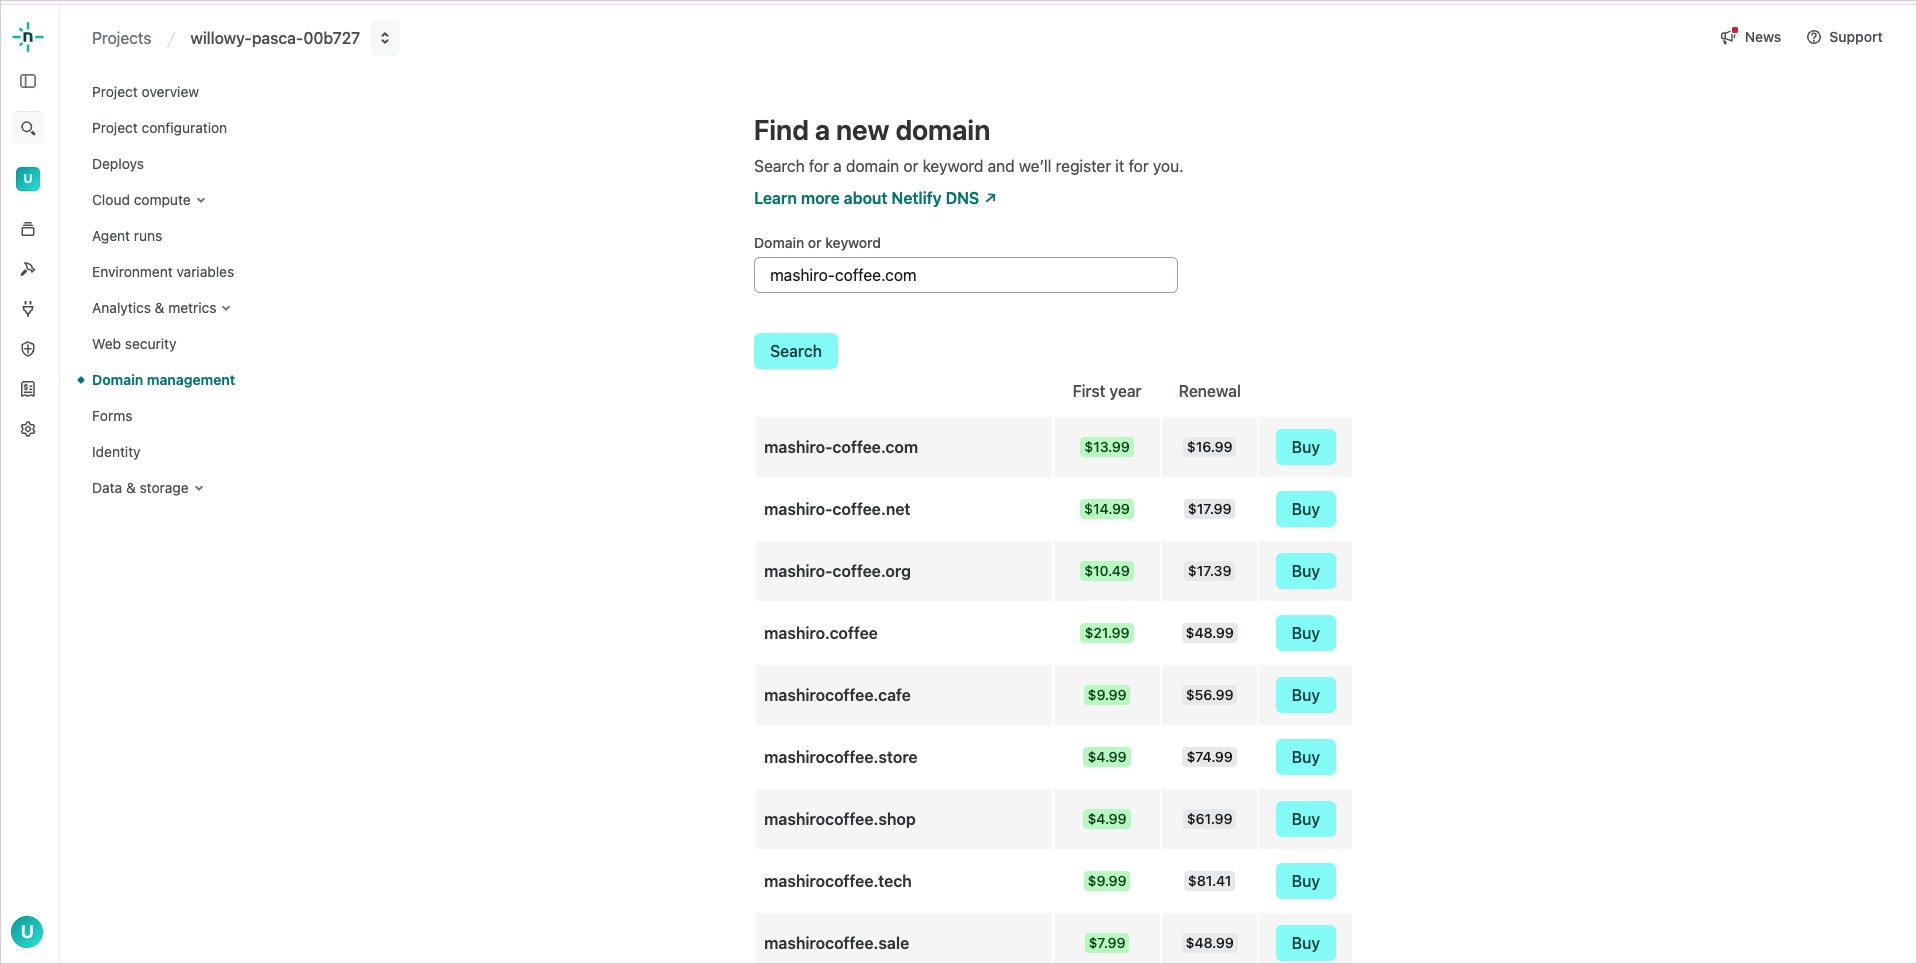Buy mashirocoffee.shop
The width and height of the screenshot is (1917, 964).
(x=1305, y=819)
